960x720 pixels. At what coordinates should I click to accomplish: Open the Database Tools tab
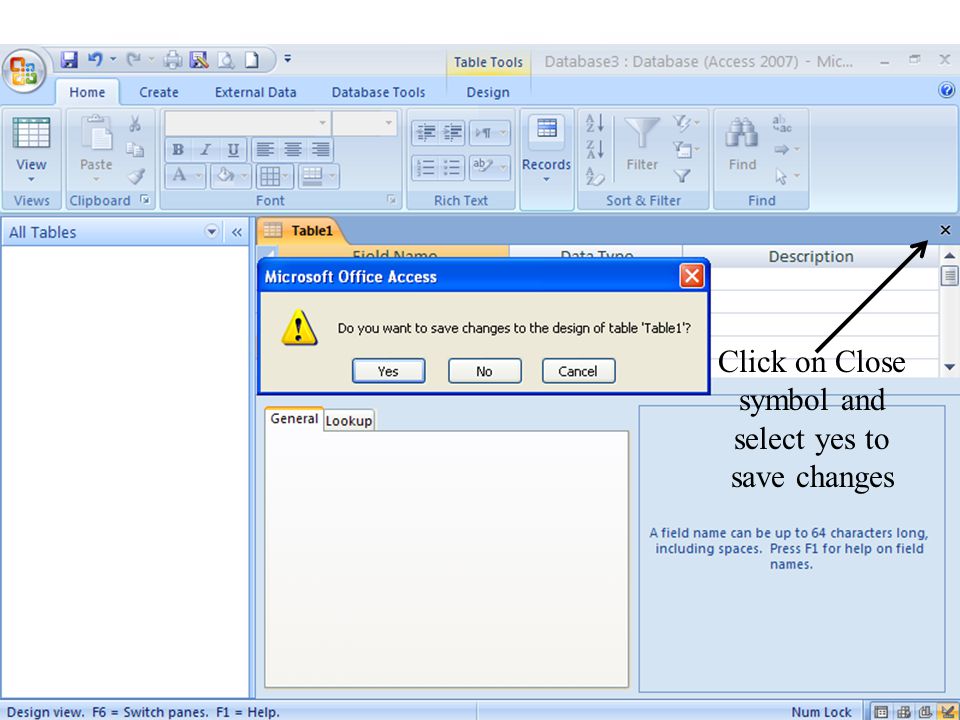(378, 92)
